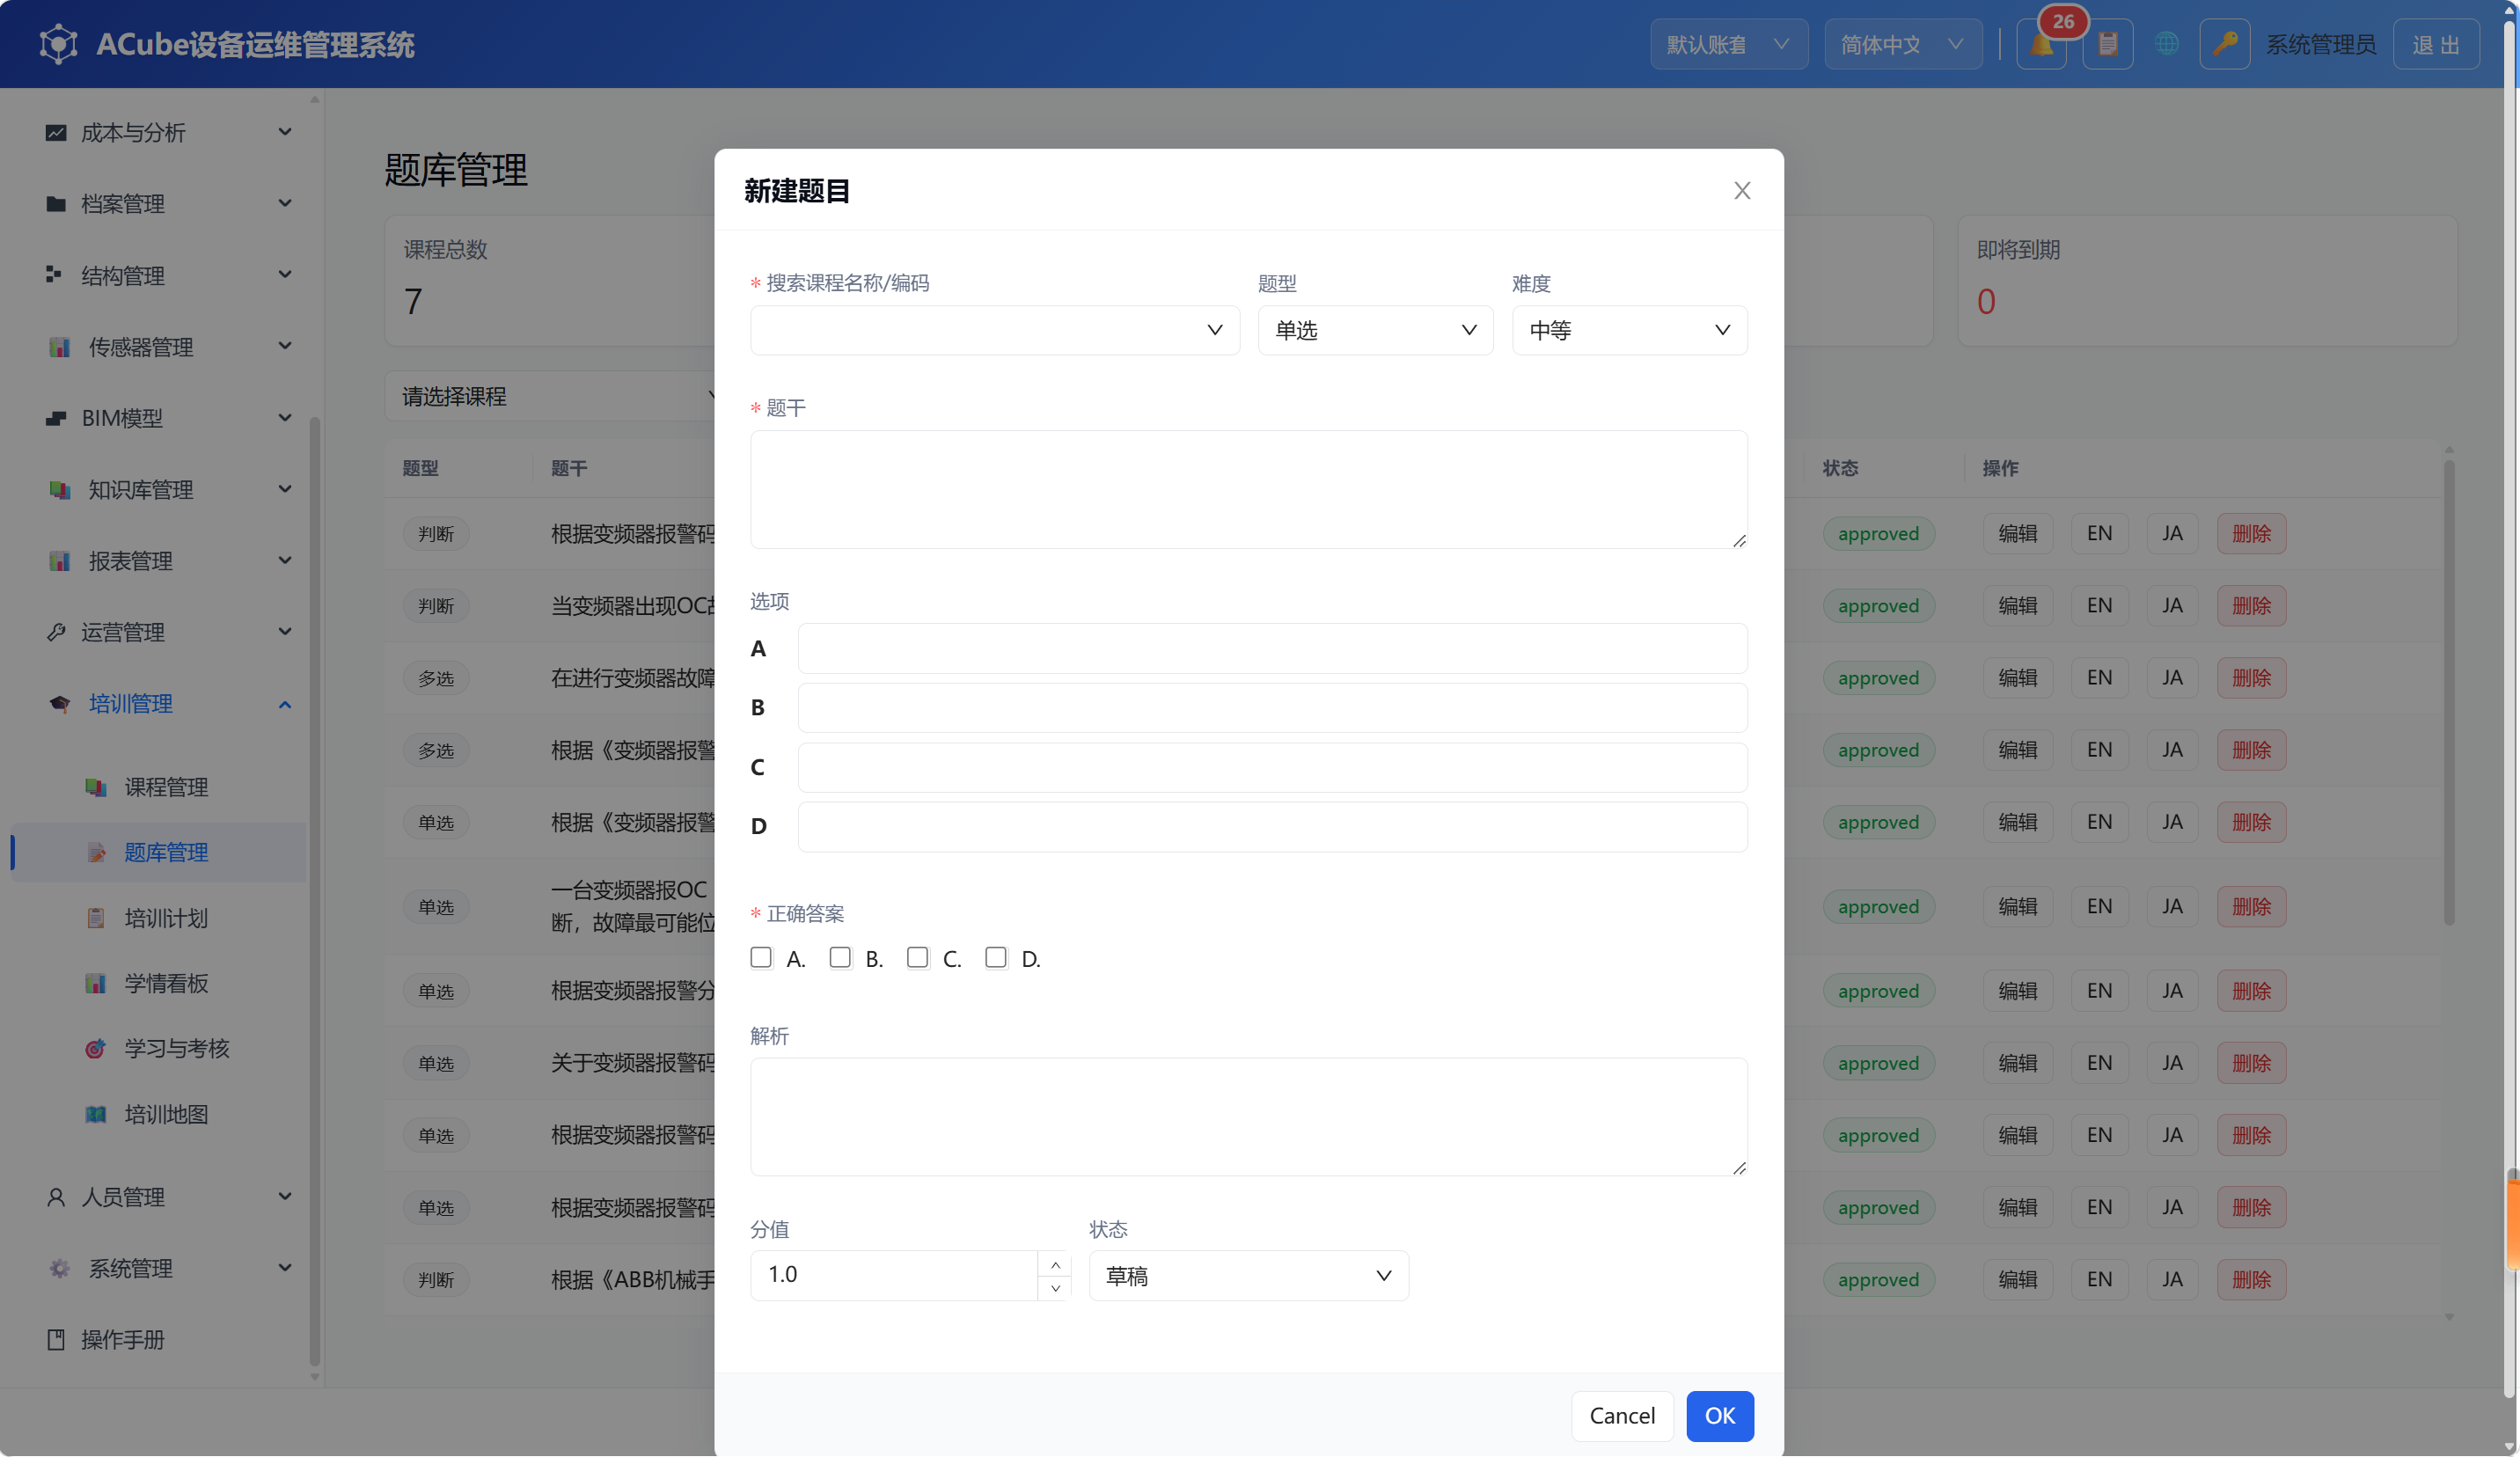2520x1457 pixels.
Task: Click the globe icon in header
Action: point(2166,45)
